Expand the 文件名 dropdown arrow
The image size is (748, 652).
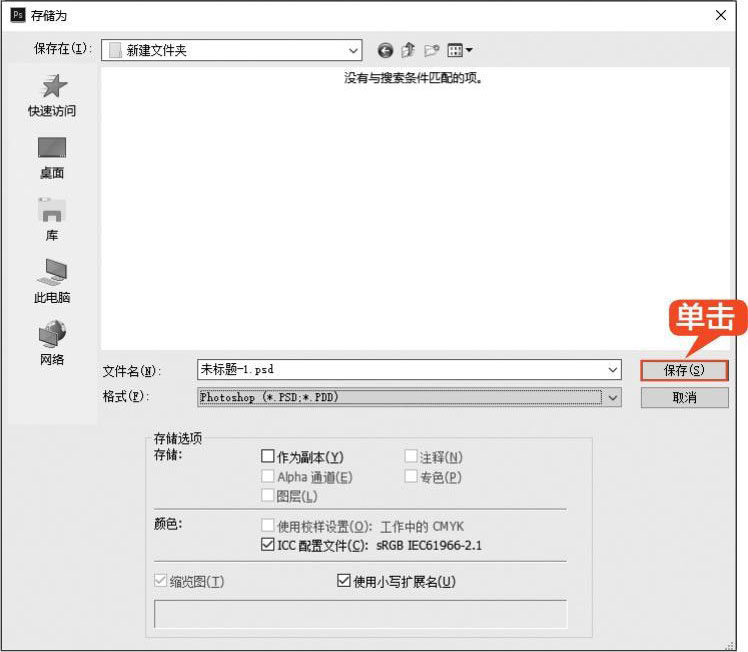click(x=613, y=370)
